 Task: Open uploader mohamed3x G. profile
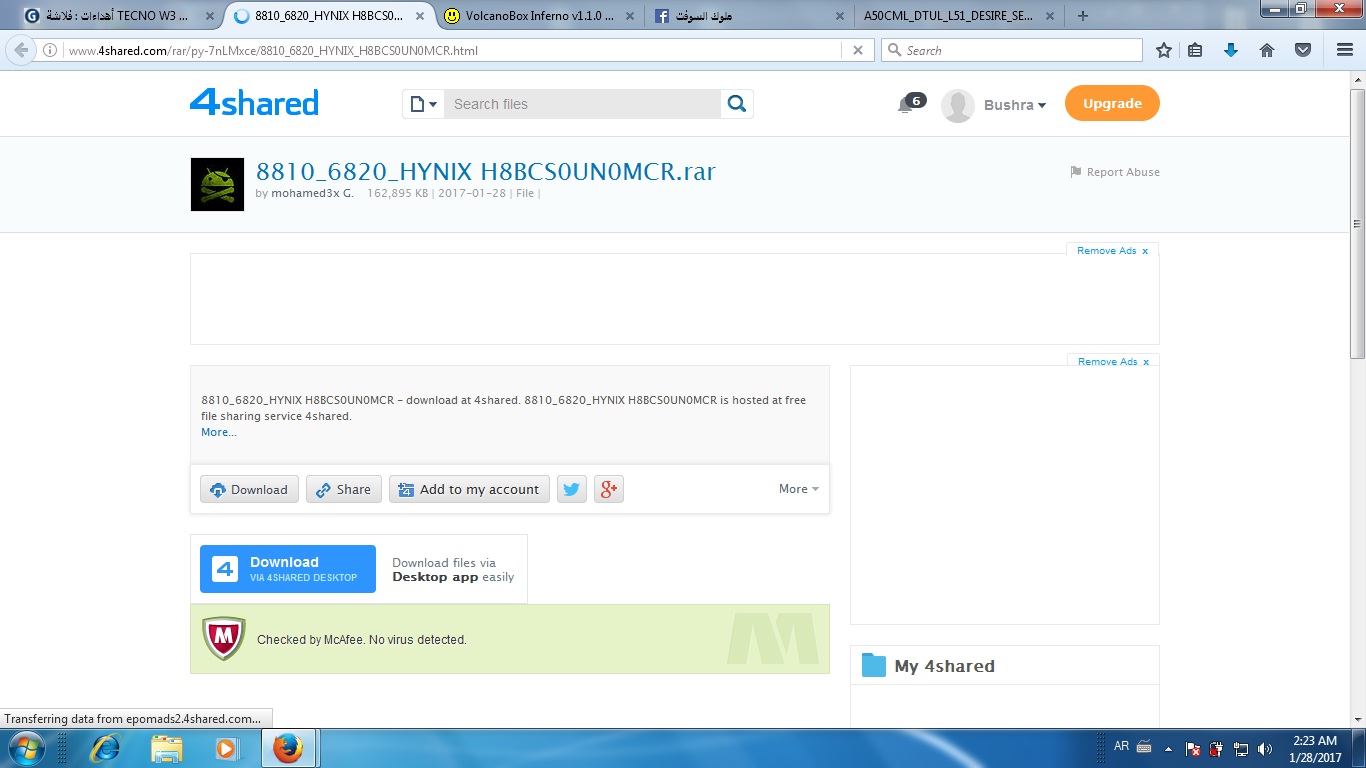coord(312,193)
